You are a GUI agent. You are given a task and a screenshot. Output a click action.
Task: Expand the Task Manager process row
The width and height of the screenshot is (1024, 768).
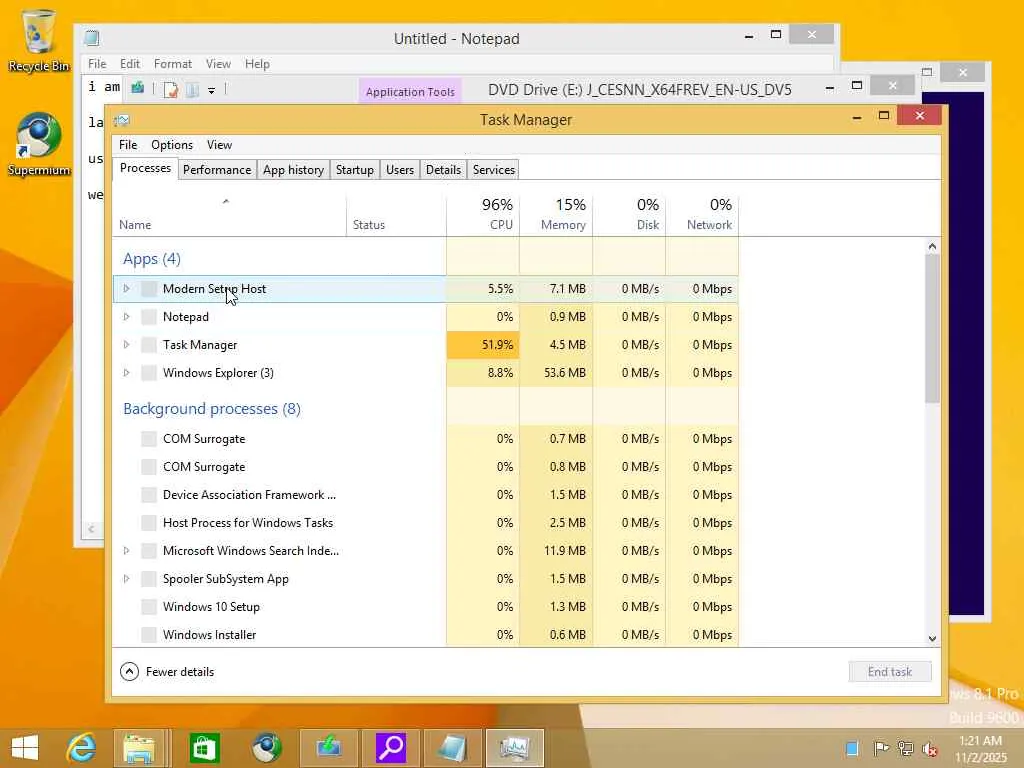point(126,345)
